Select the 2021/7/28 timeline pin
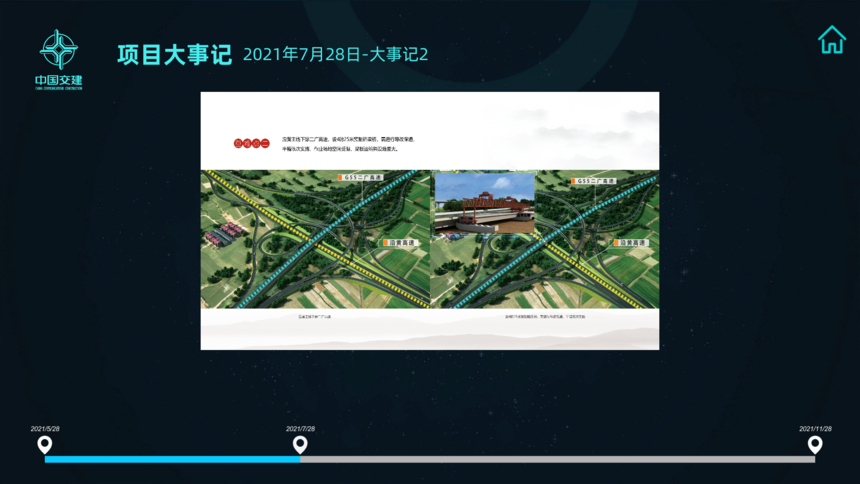Image resolution: width=860 pixels, height=484 pixels. tap(299, 444)
